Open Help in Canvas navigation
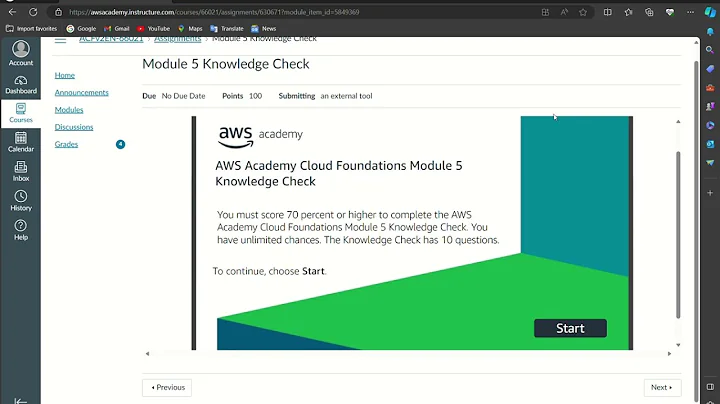The image size is (720, 404). [x=21, y=230]
